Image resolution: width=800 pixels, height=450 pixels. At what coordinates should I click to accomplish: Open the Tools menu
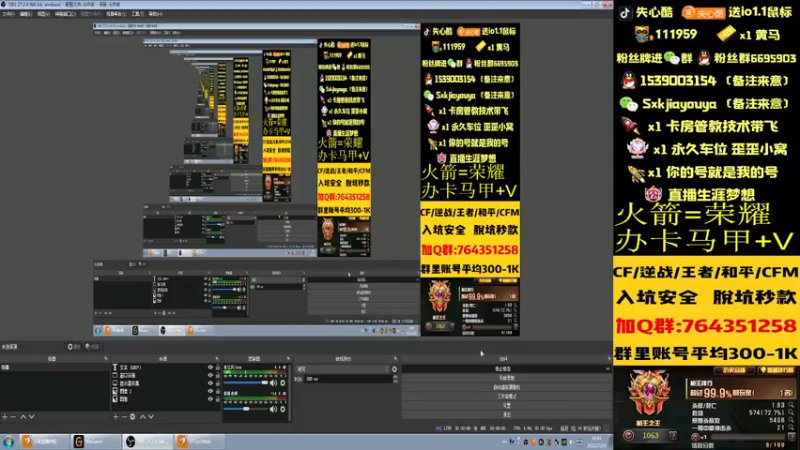coord(137,14)
